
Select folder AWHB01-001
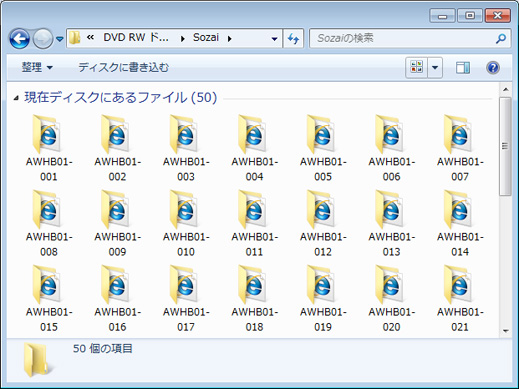tap(49, 148)
